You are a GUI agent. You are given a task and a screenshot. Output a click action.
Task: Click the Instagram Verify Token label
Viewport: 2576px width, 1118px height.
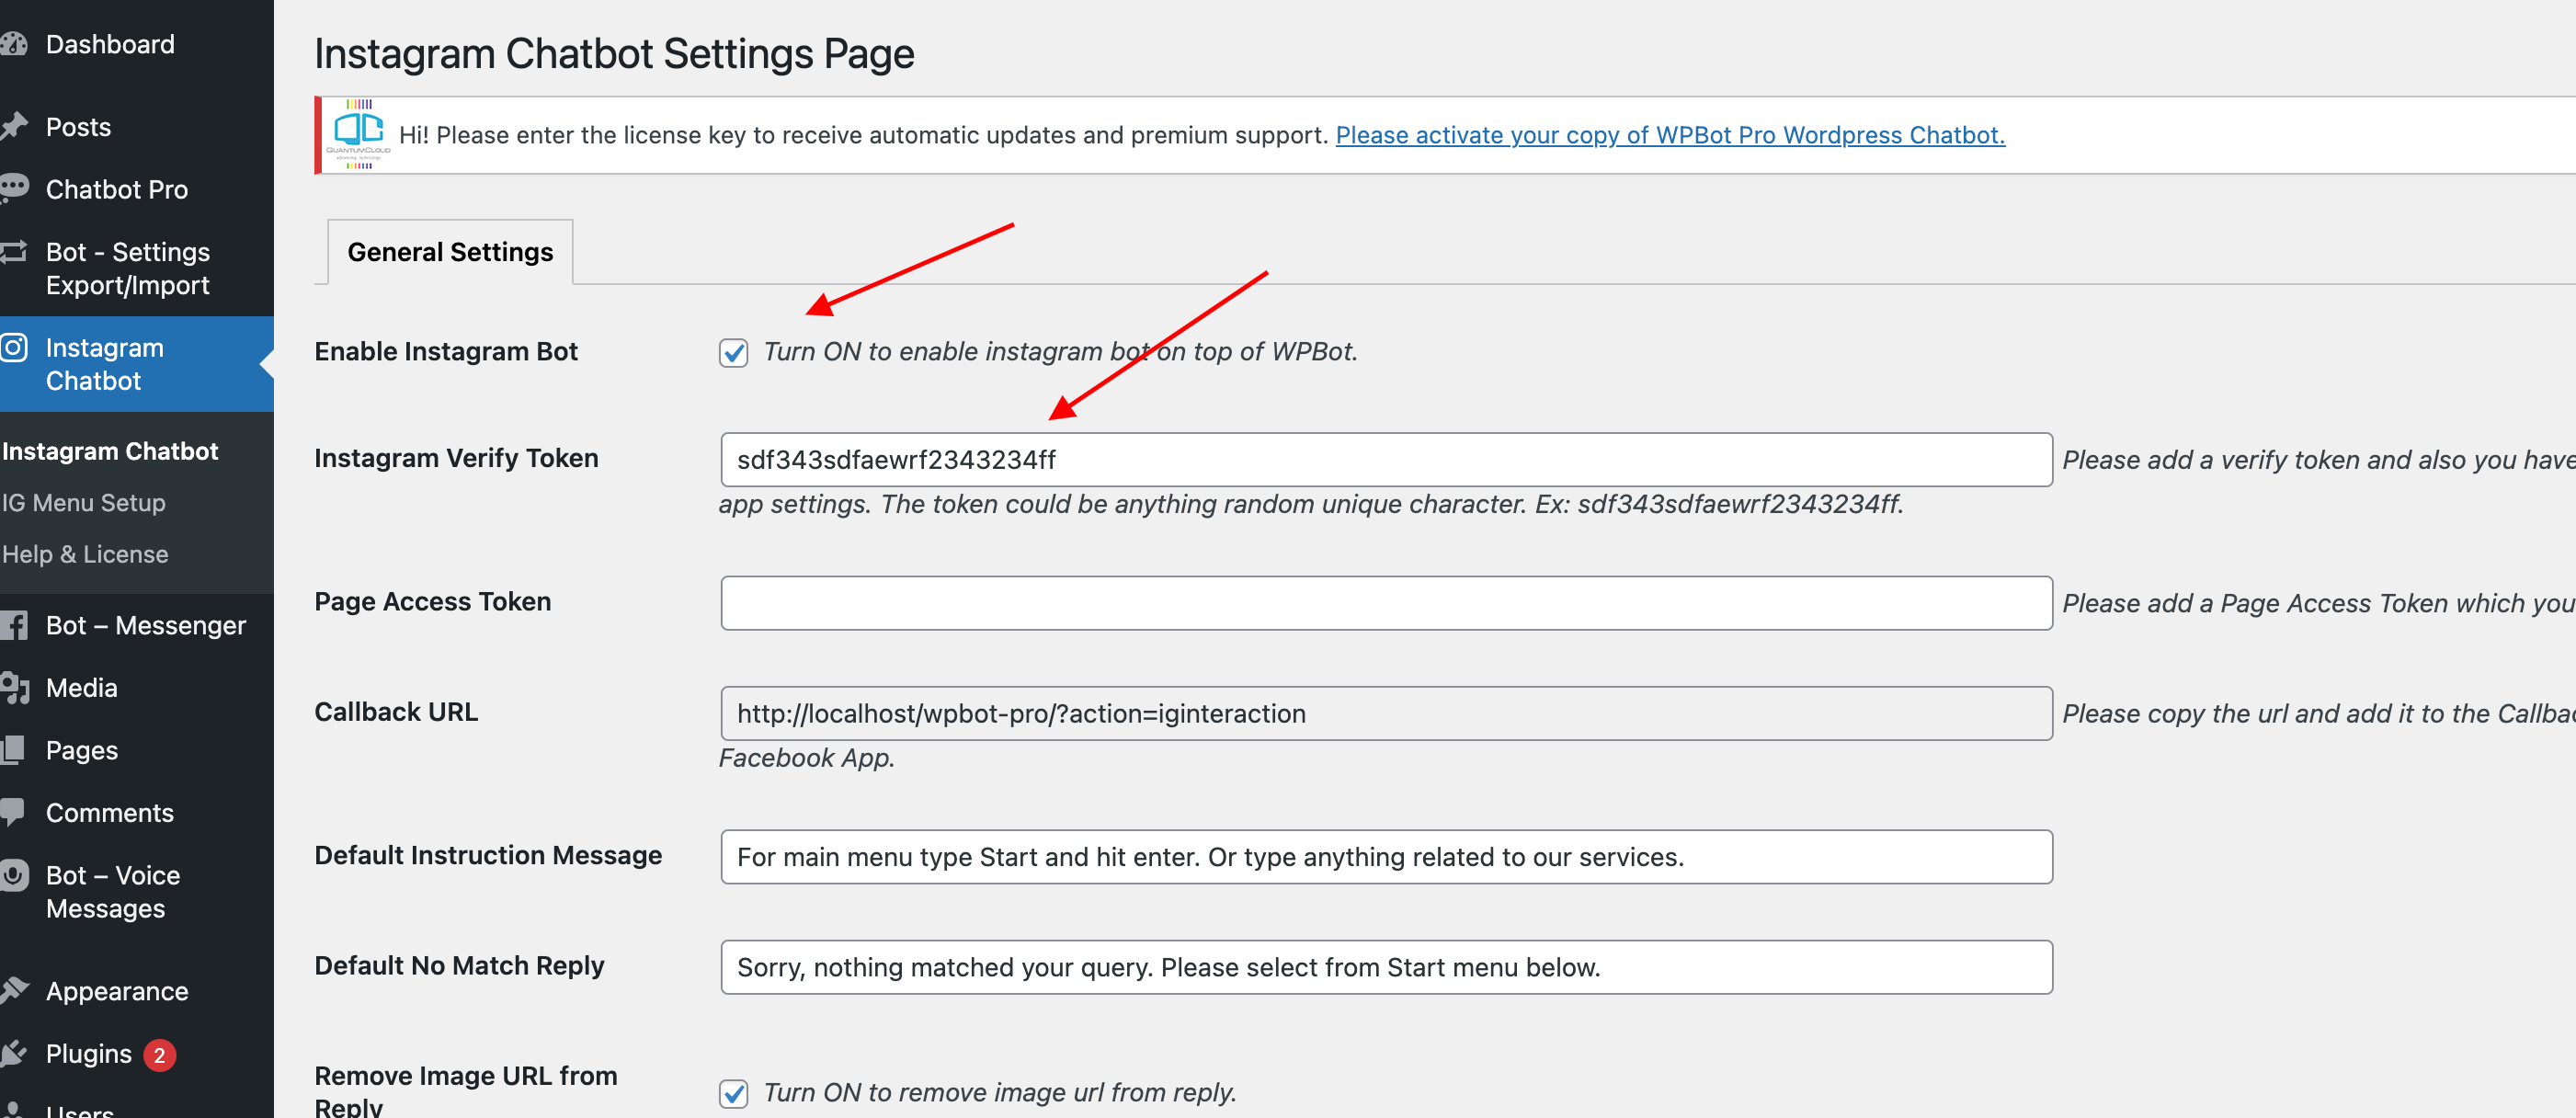(456, 458)
